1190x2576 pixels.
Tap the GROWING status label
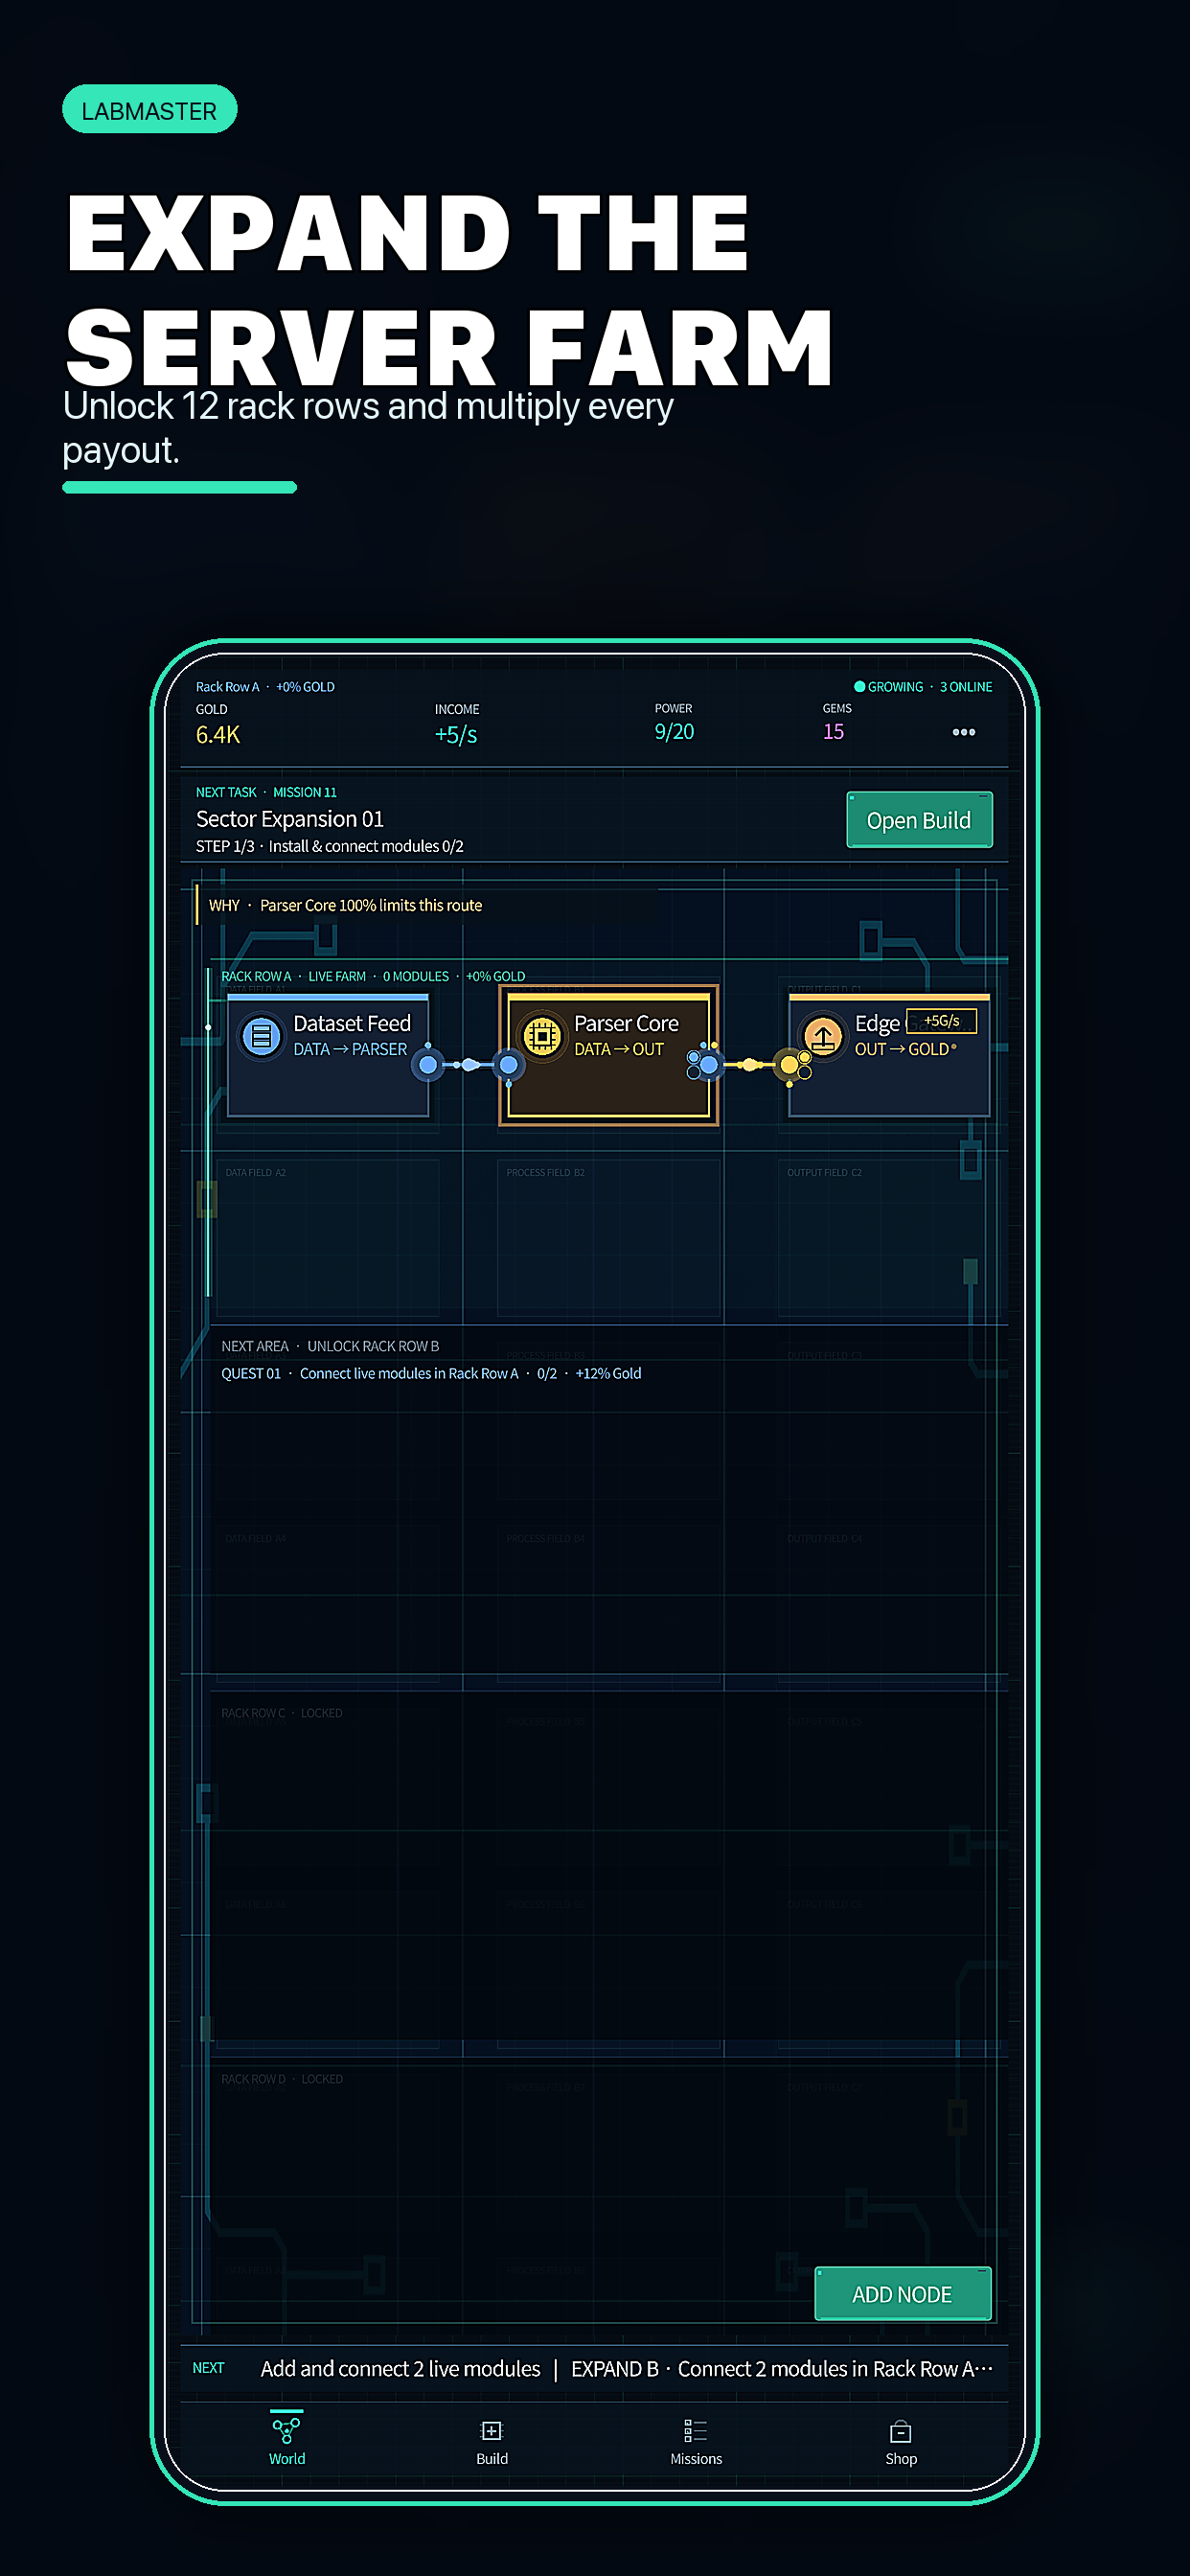(x=895, y=687)
